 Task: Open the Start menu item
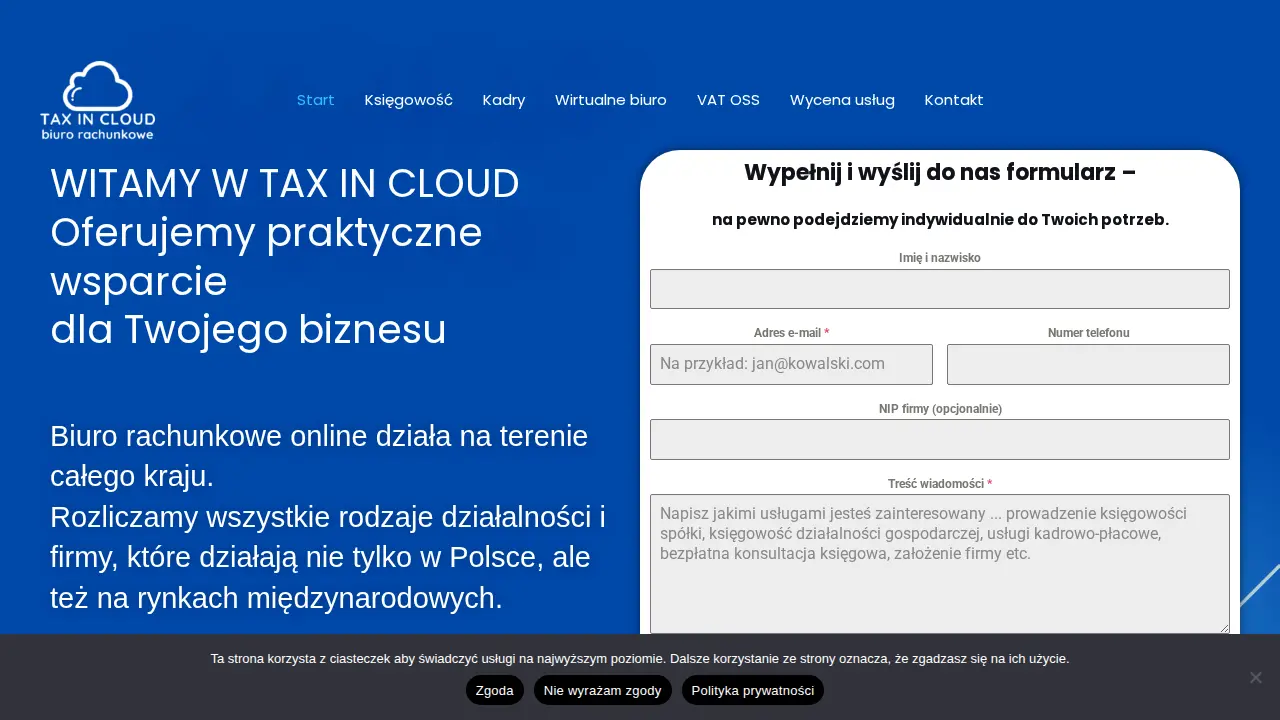point(315,100)
